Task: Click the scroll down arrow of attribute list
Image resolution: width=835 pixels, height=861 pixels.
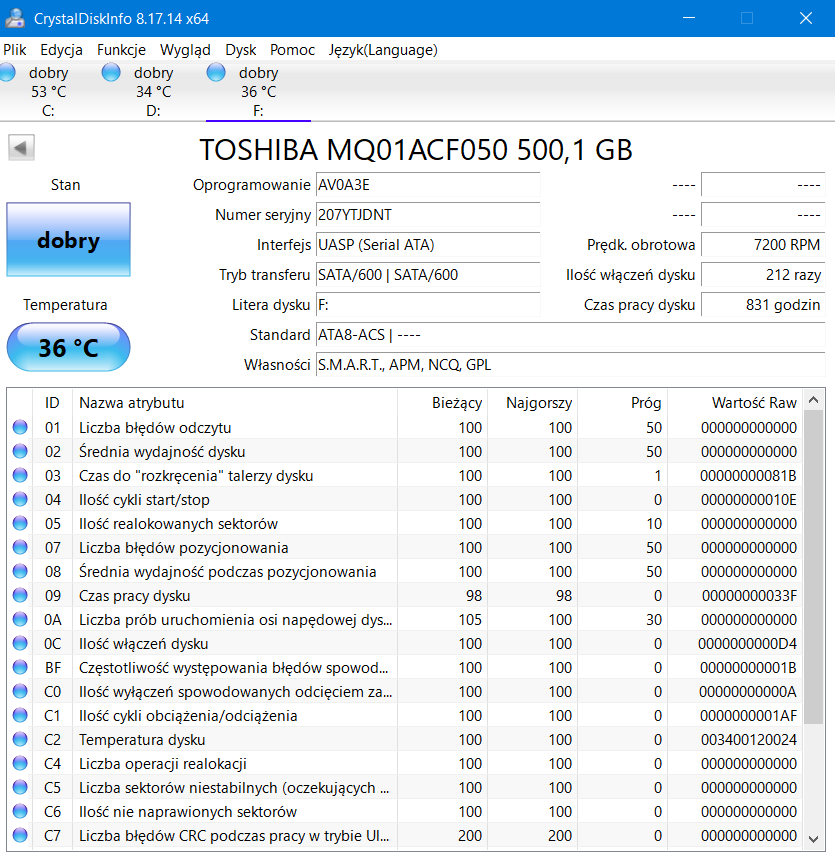Action: [x=814, y=838]
